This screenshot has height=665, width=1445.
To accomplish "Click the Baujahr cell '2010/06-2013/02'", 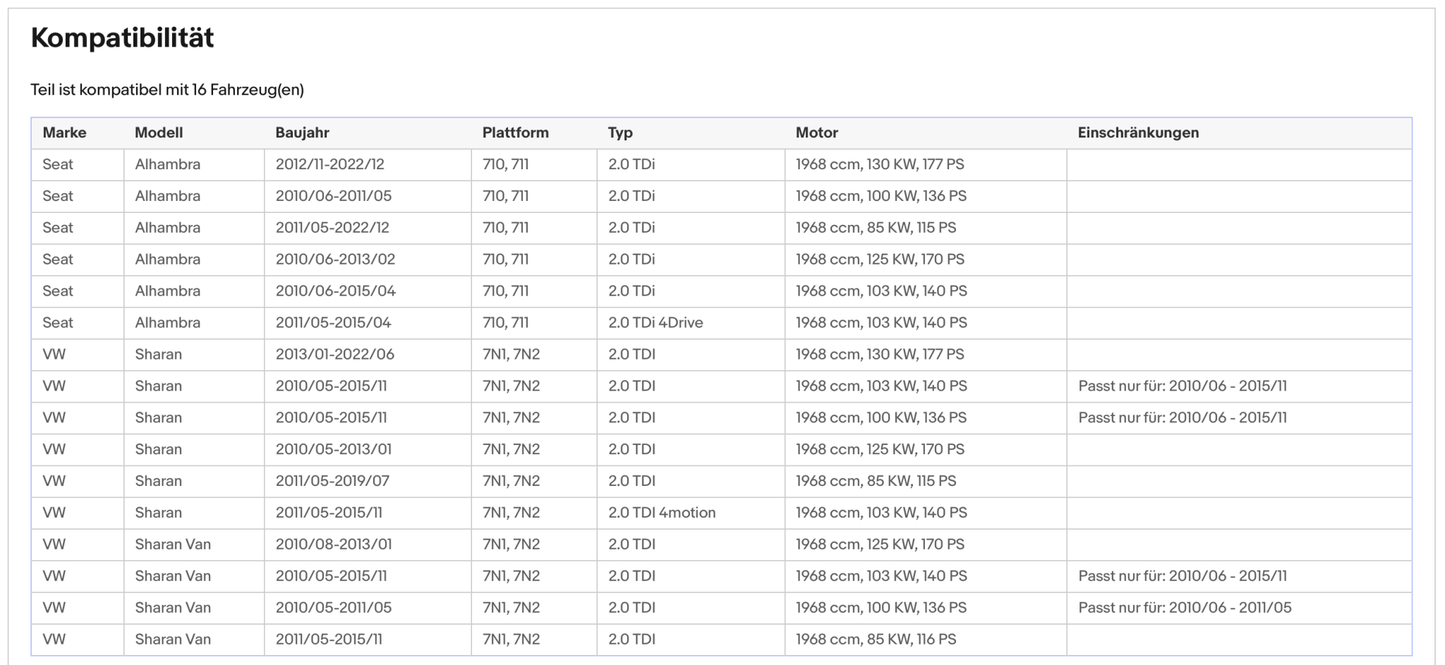I will click(335, 260).
